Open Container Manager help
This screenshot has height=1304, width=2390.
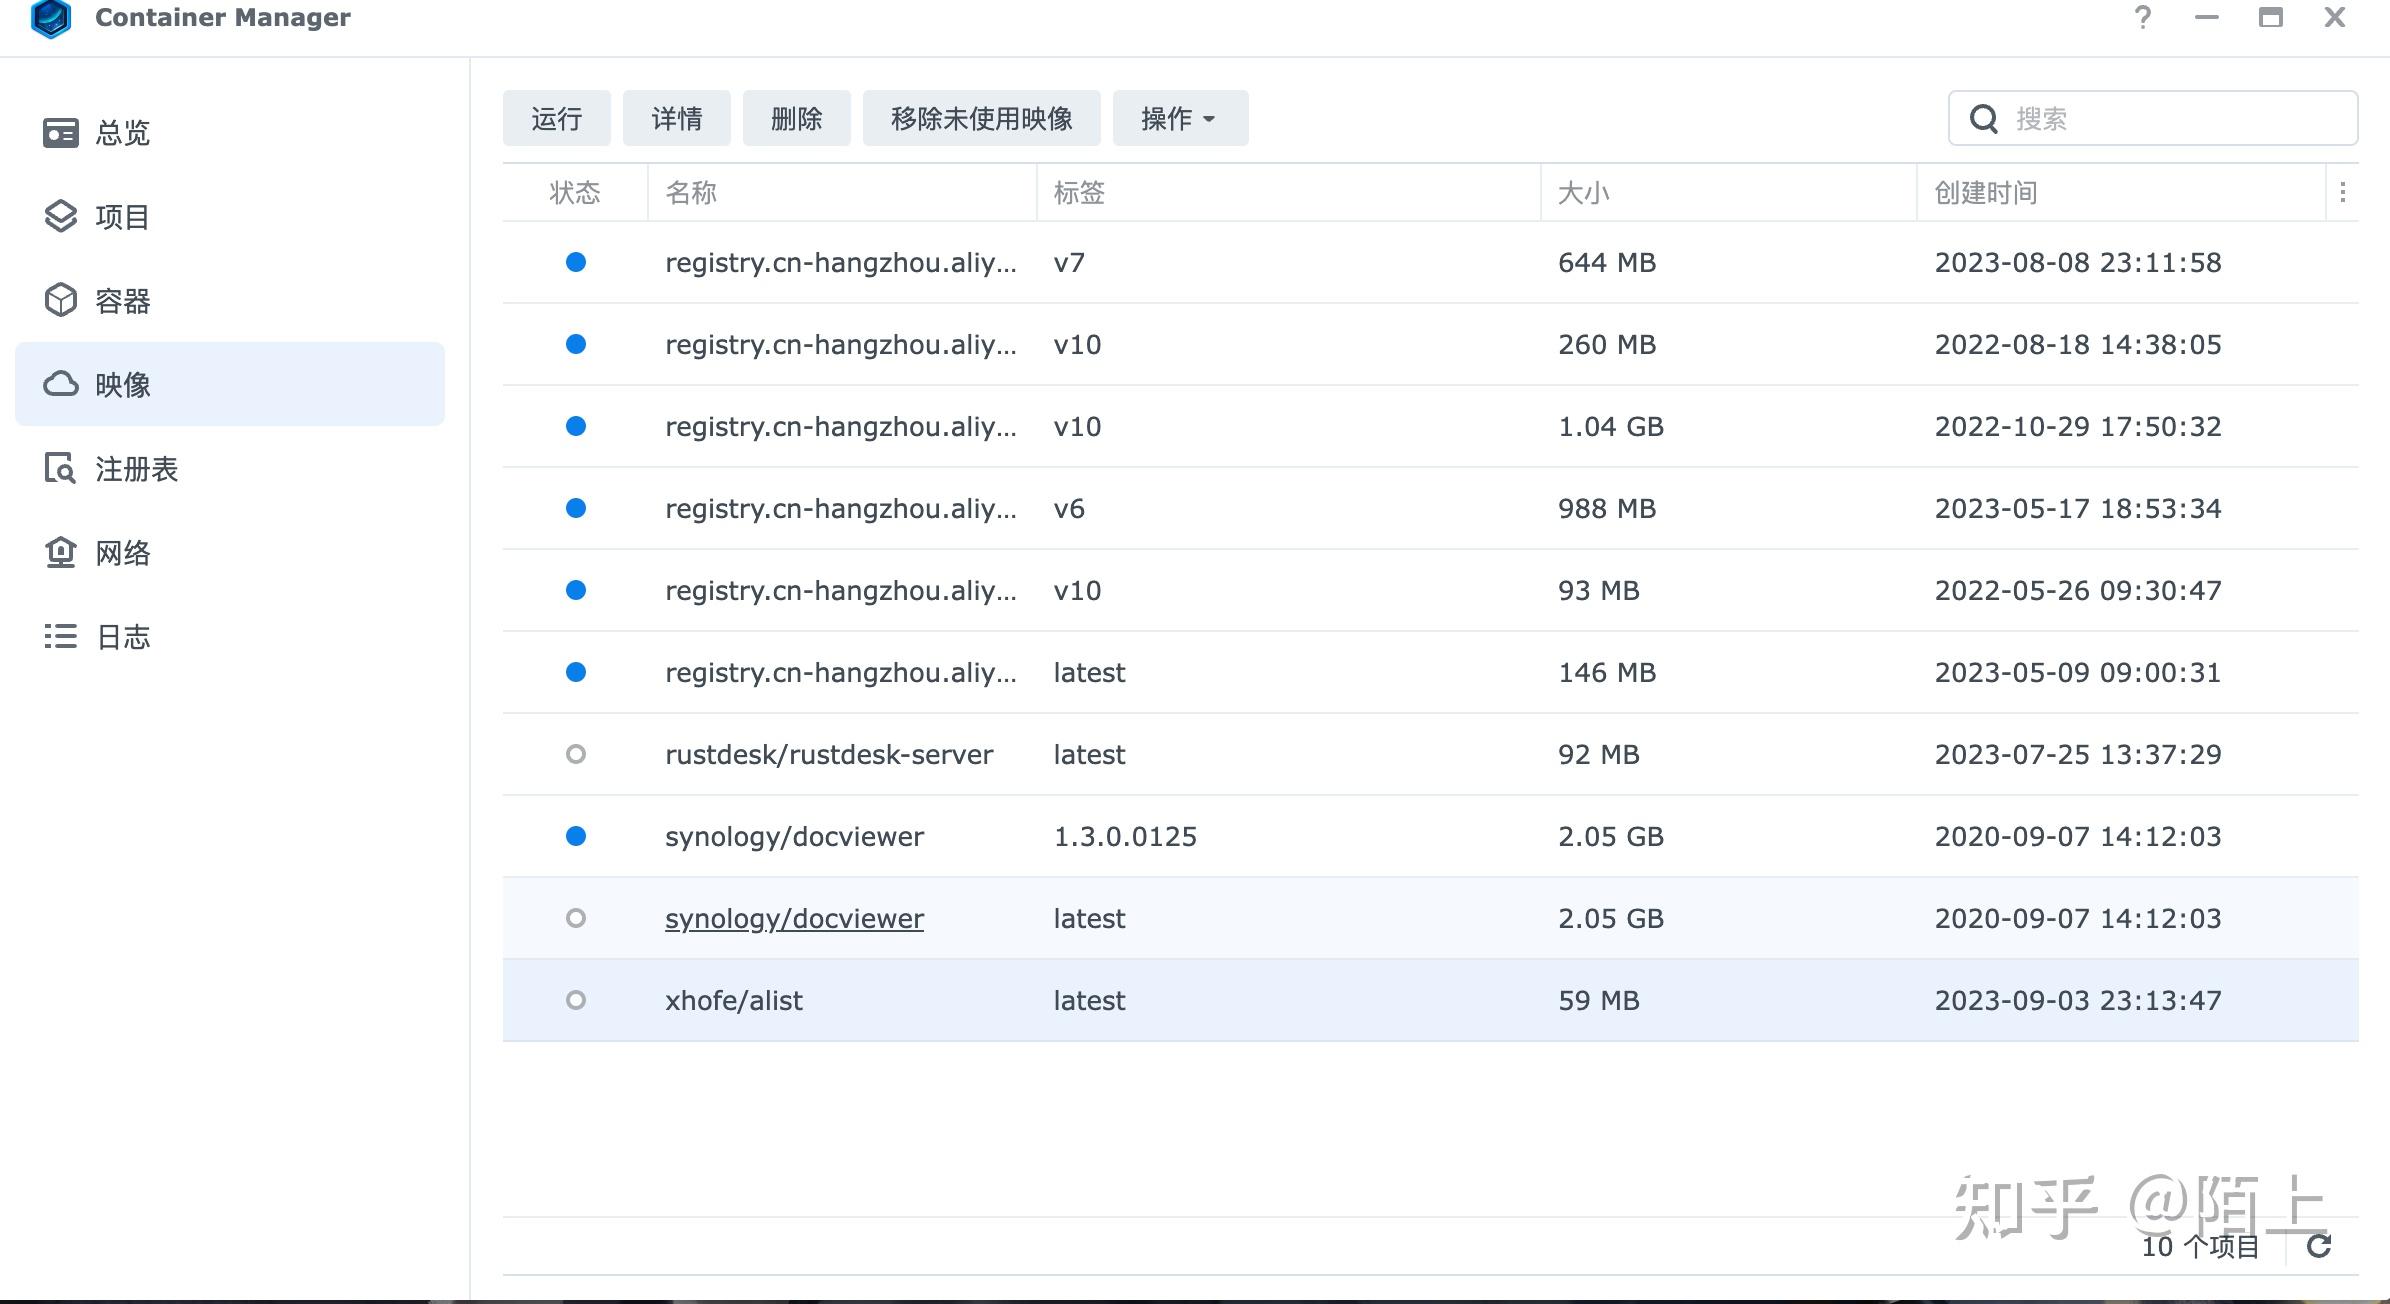2142,17
